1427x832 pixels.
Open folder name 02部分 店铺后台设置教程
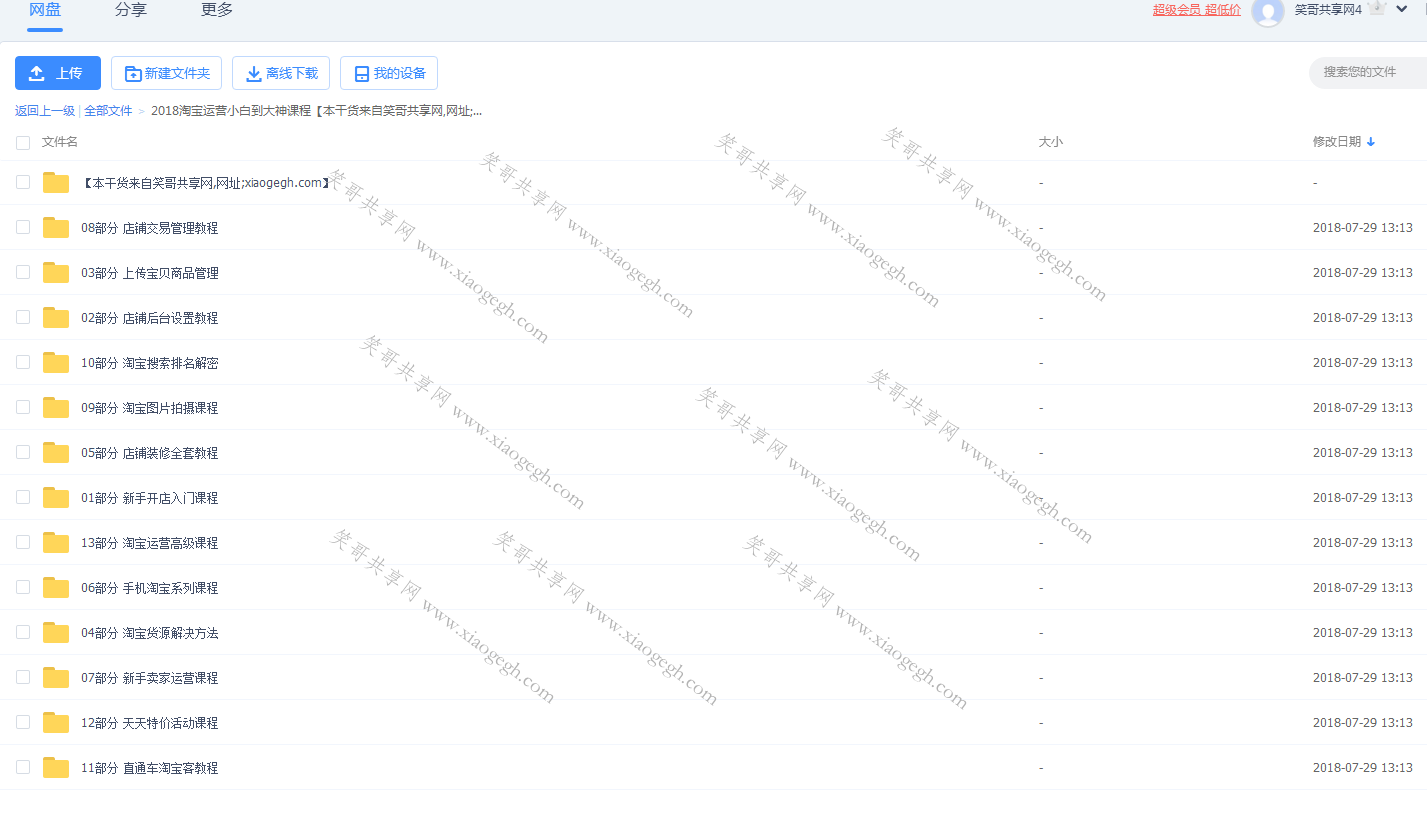(x=150, y=318)
